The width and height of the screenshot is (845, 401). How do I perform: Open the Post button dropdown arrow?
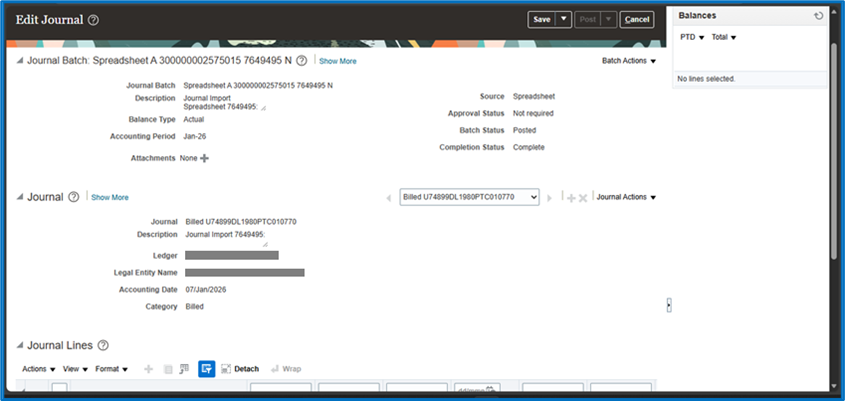[x=609, y=19]
